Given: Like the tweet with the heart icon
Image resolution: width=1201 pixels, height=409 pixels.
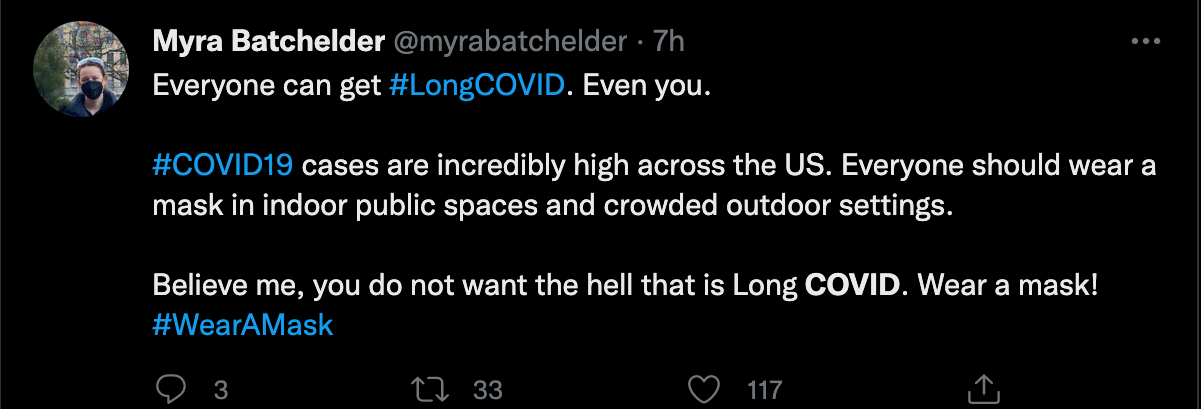Looking at the screenshot, I should click(707, 387).
